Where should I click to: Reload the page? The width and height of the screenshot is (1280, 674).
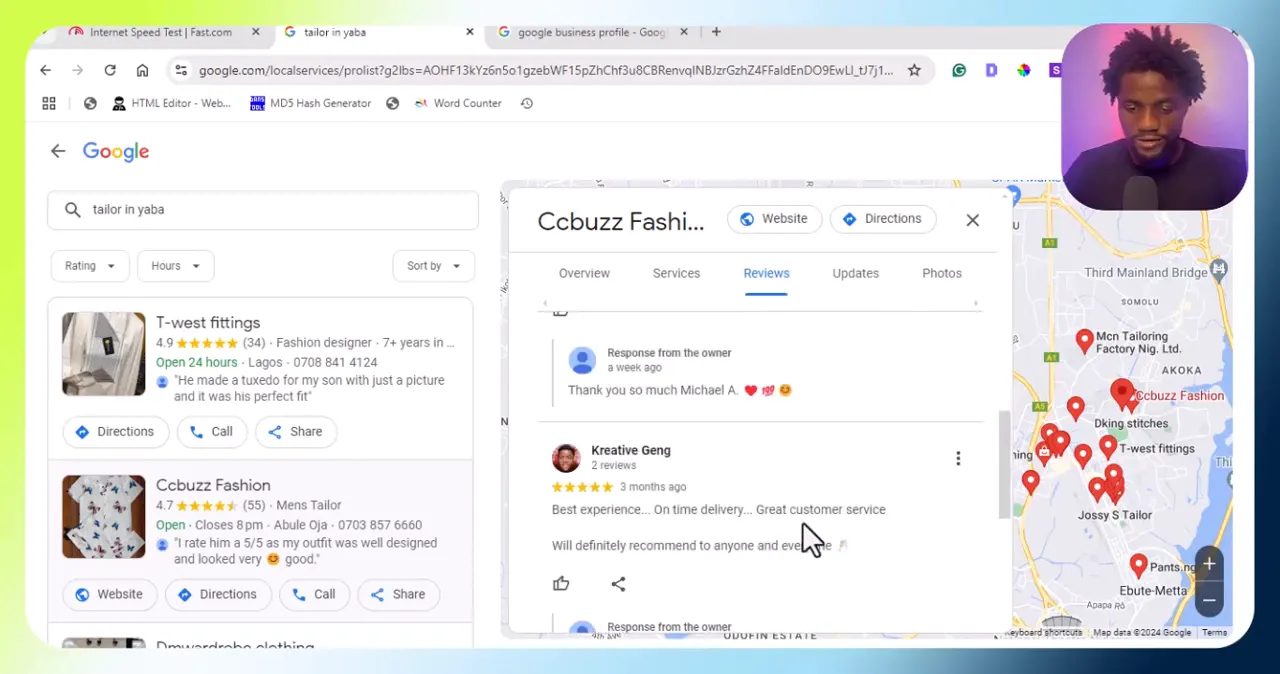pos(110,70)
